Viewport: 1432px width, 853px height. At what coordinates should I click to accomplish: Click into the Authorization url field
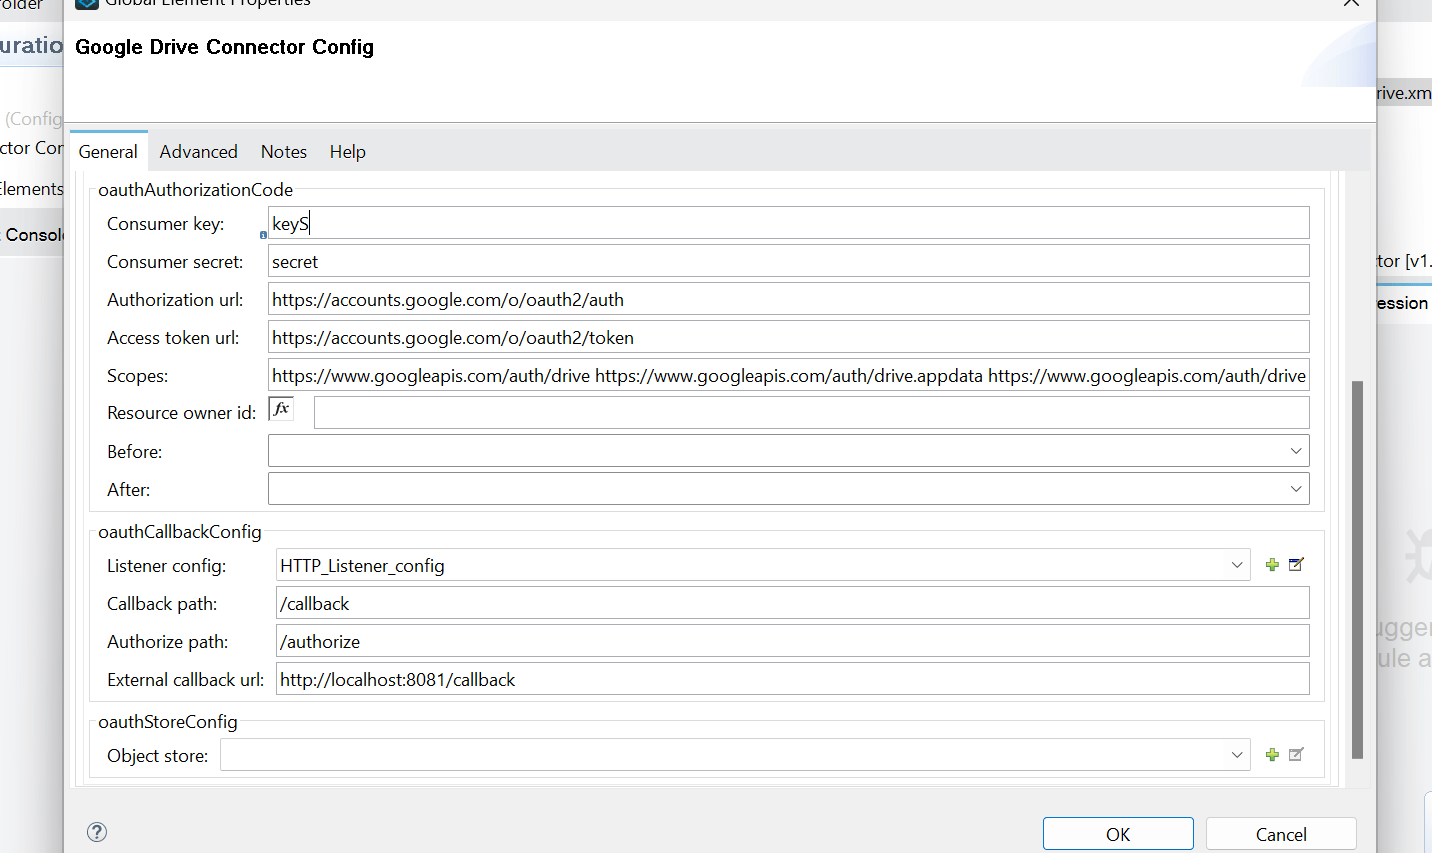coord(788,300)
